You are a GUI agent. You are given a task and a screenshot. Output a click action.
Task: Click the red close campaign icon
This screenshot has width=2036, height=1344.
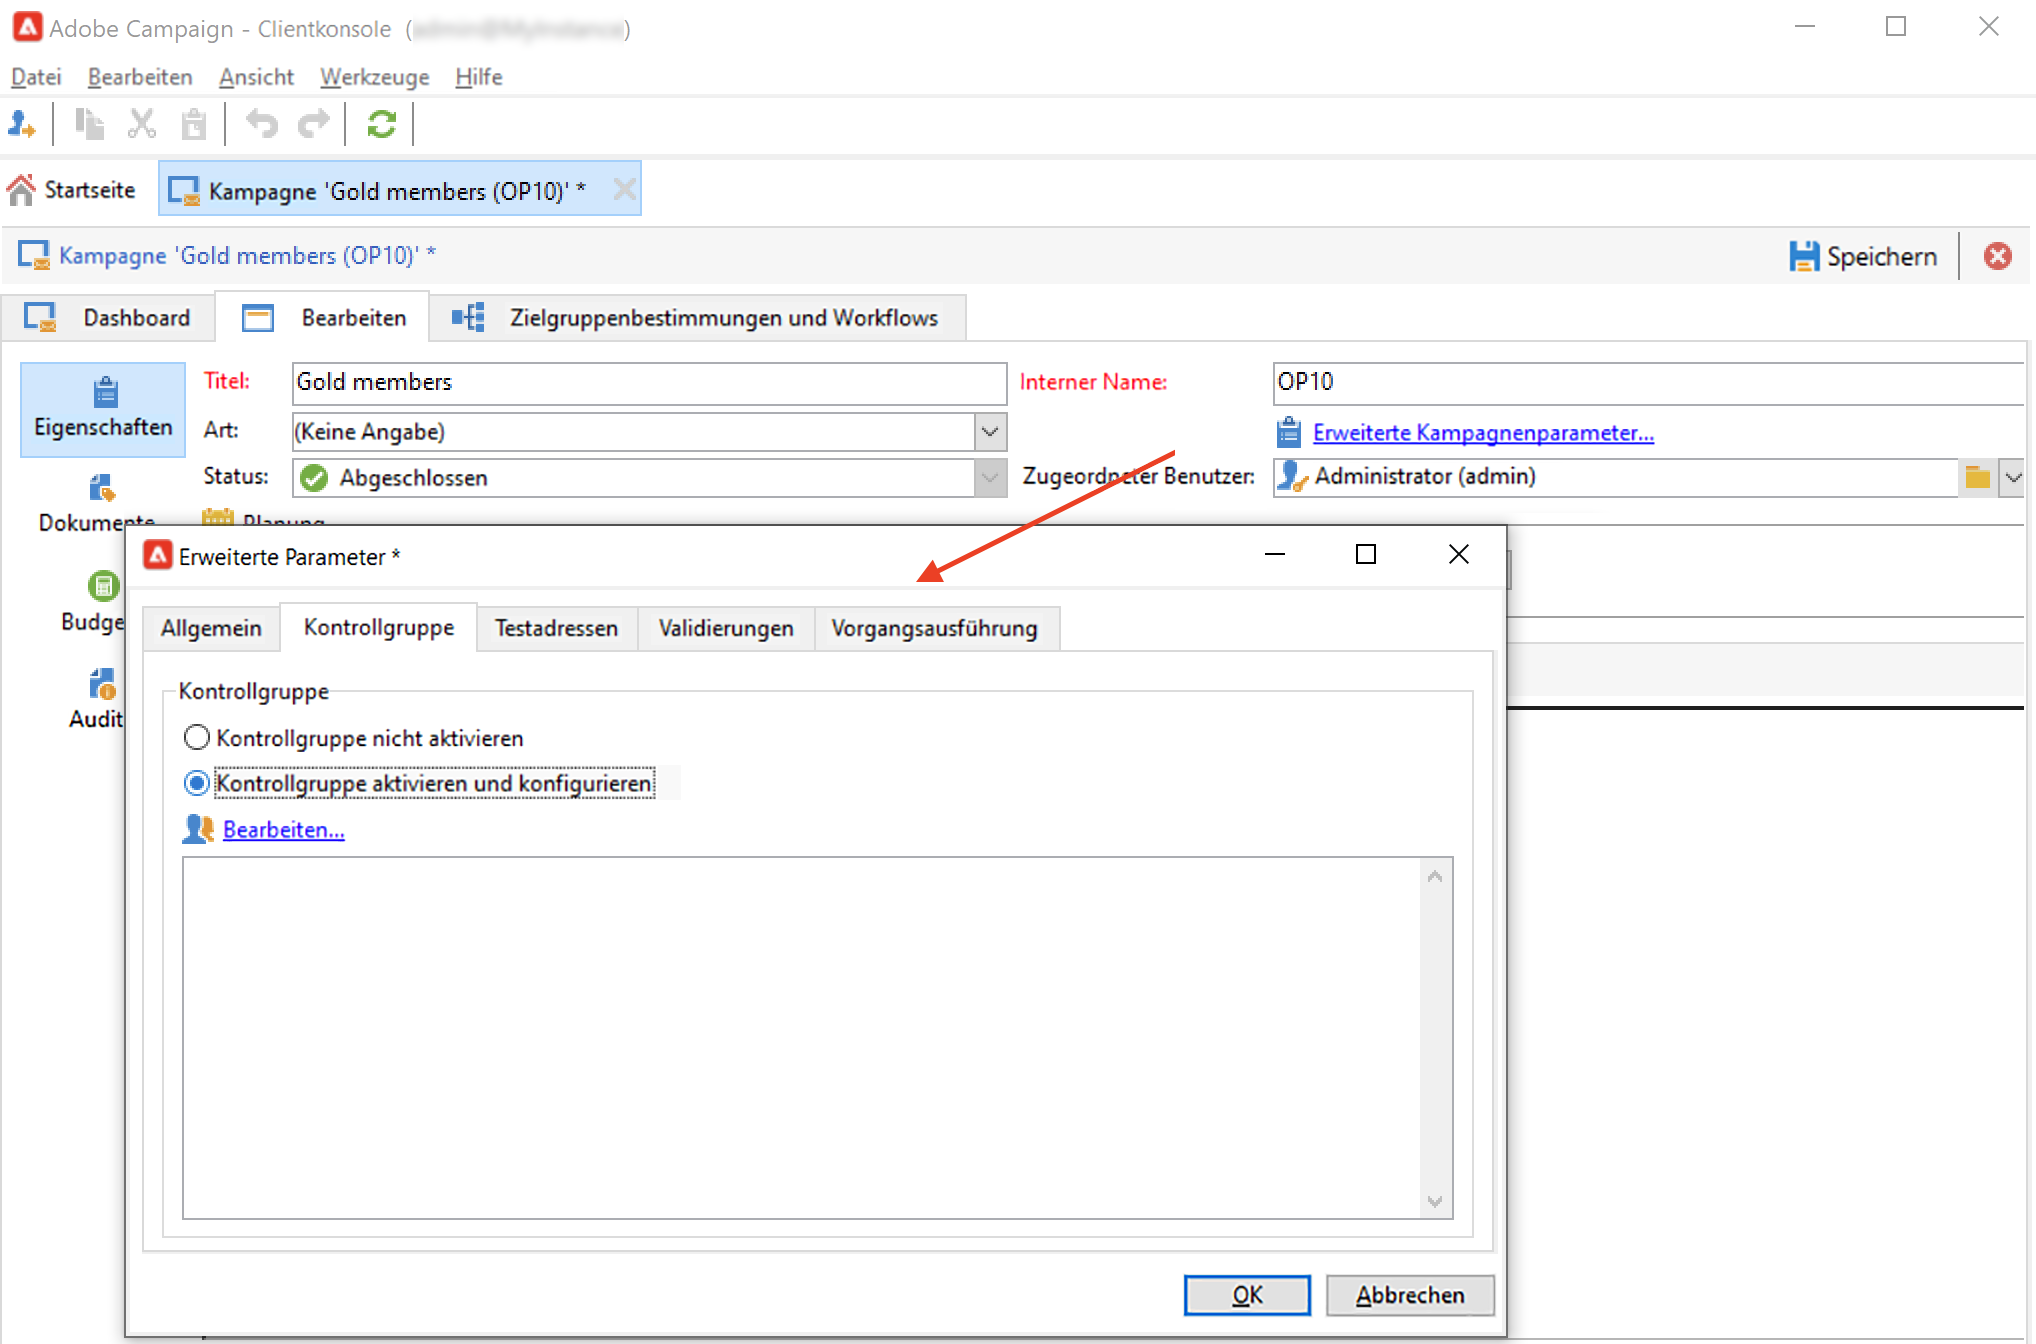point(1997,256)
